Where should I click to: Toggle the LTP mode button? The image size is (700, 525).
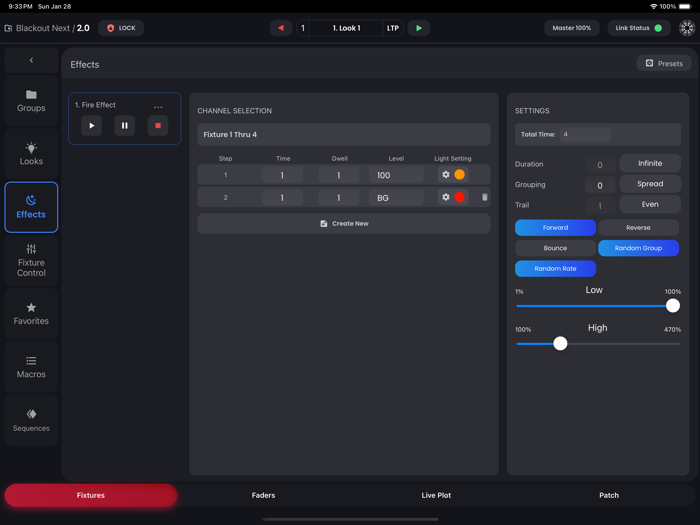pyautogui.click(x=393, y=28)
